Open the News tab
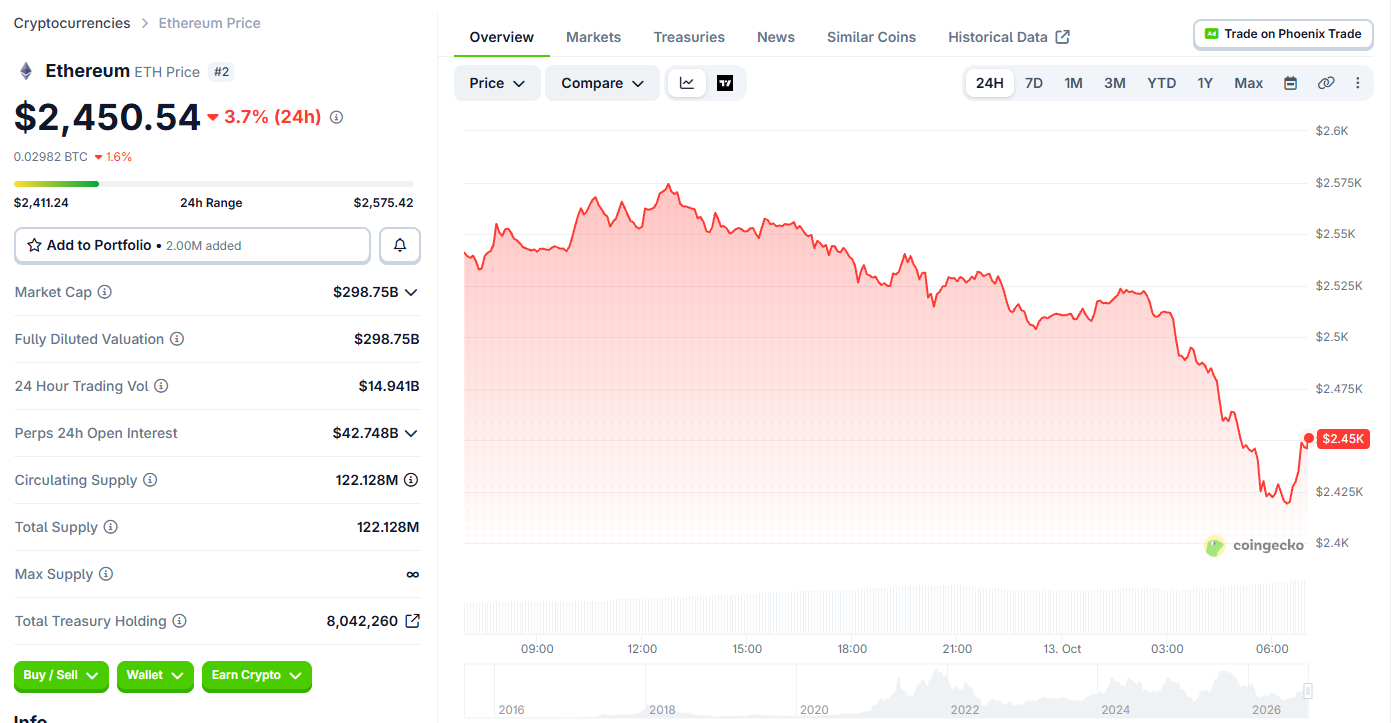1392x723 pixels. [x=776, y=37]
